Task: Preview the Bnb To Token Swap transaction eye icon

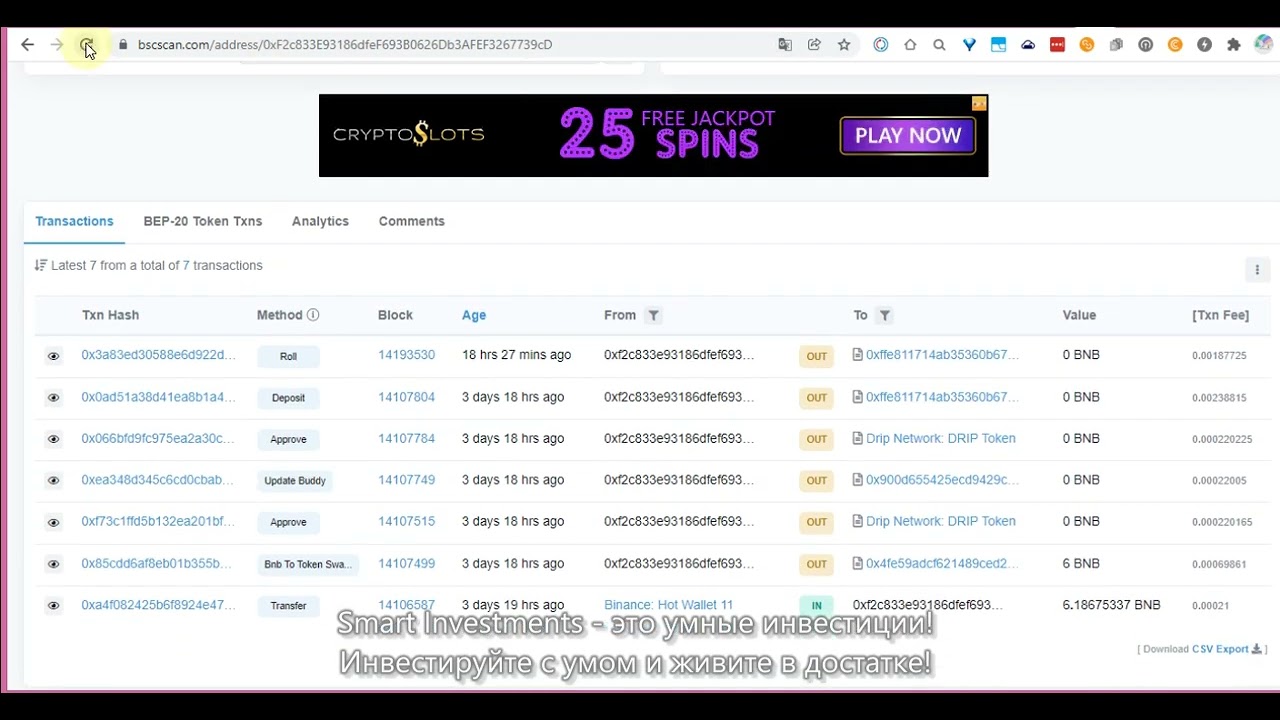Action: [54, 564]
